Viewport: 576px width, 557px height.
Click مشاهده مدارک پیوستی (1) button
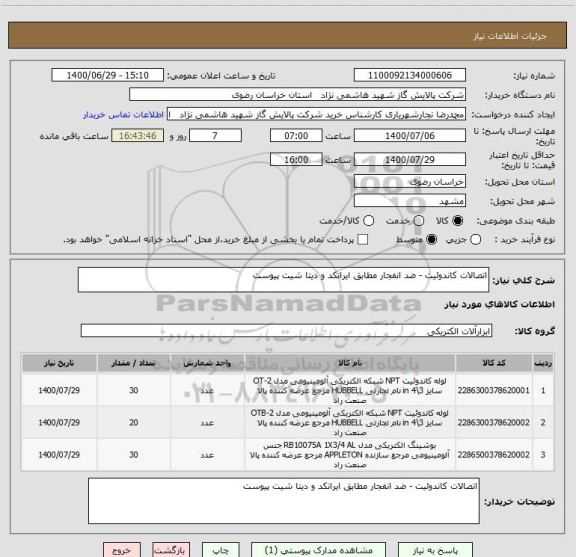pos(318,550)
